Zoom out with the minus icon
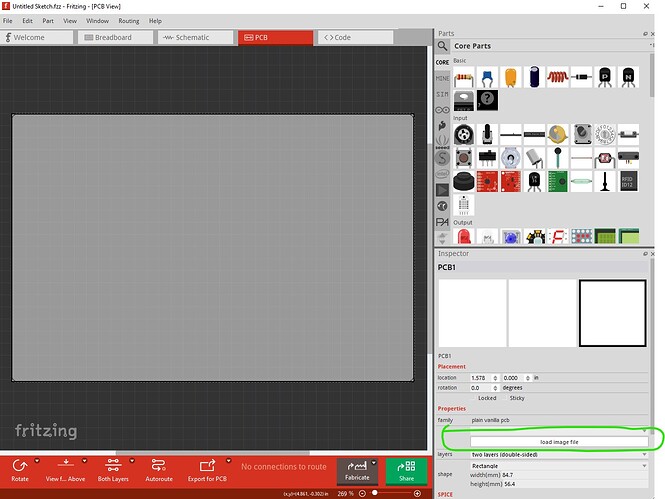 click(x=362, y=493)
